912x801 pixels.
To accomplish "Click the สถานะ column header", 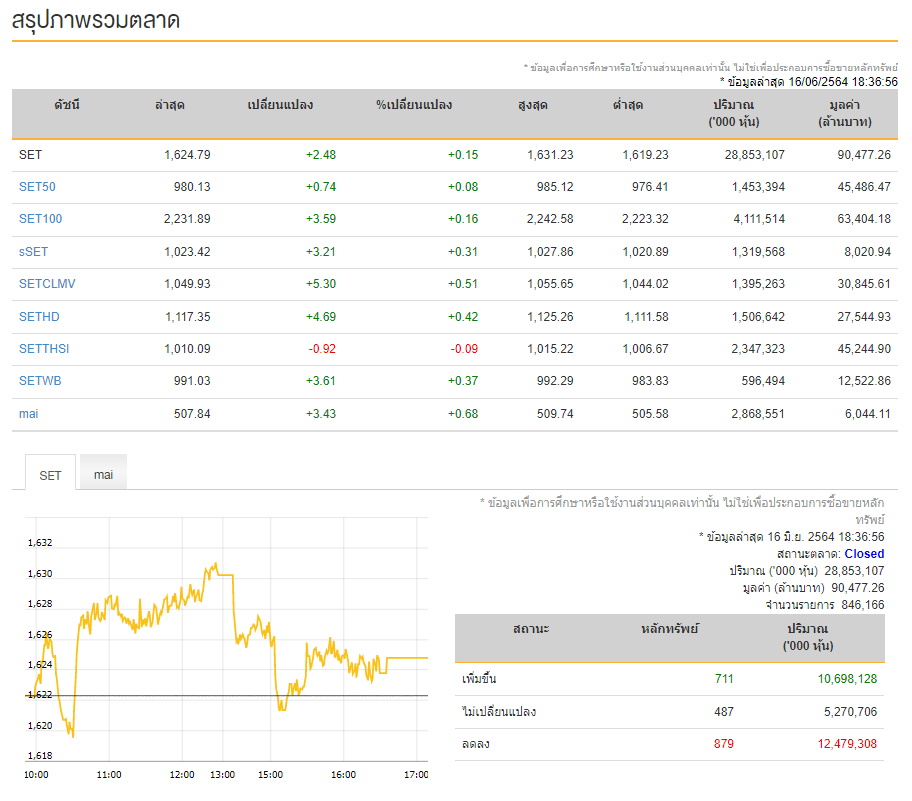I will [x=531, y=629].
